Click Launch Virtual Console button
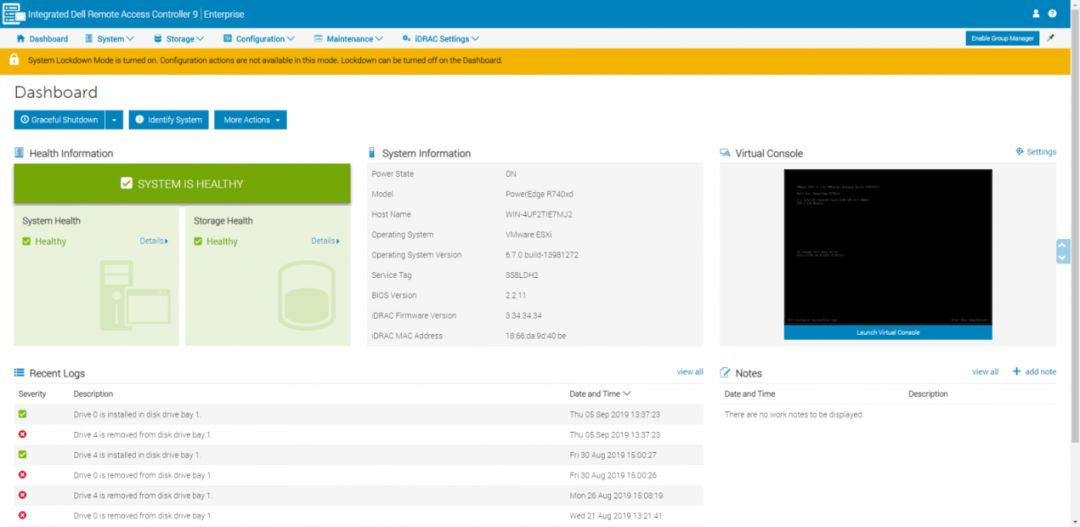 pos(888,332)
